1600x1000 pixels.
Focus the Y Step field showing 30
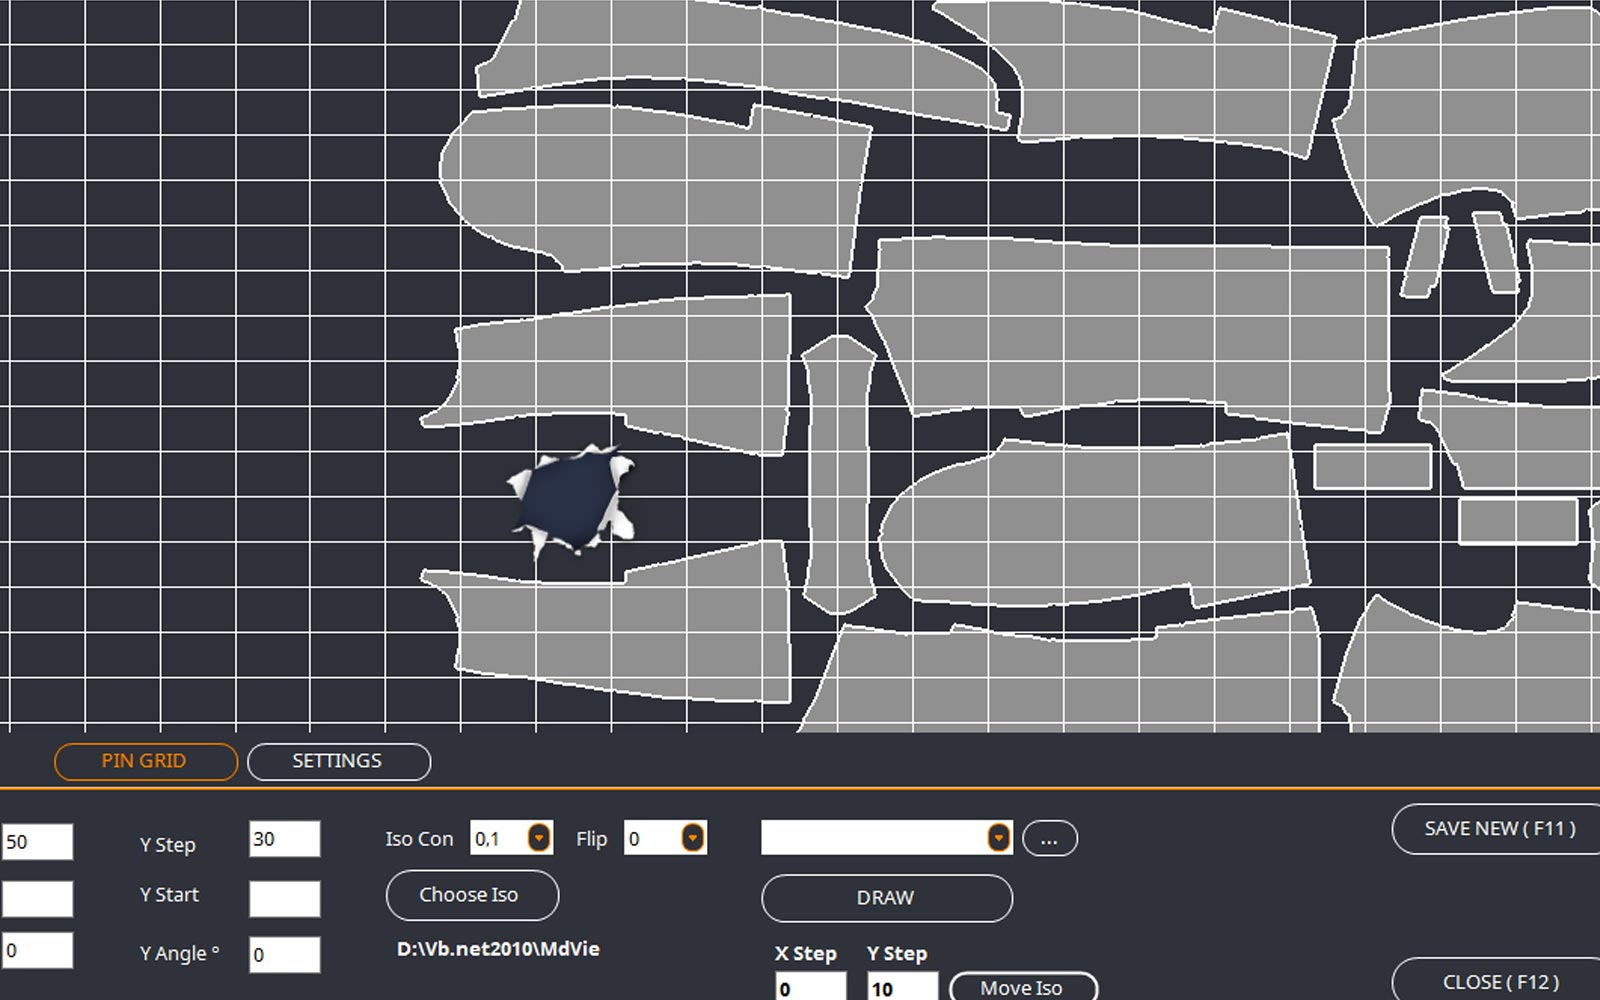pos(284,839)
